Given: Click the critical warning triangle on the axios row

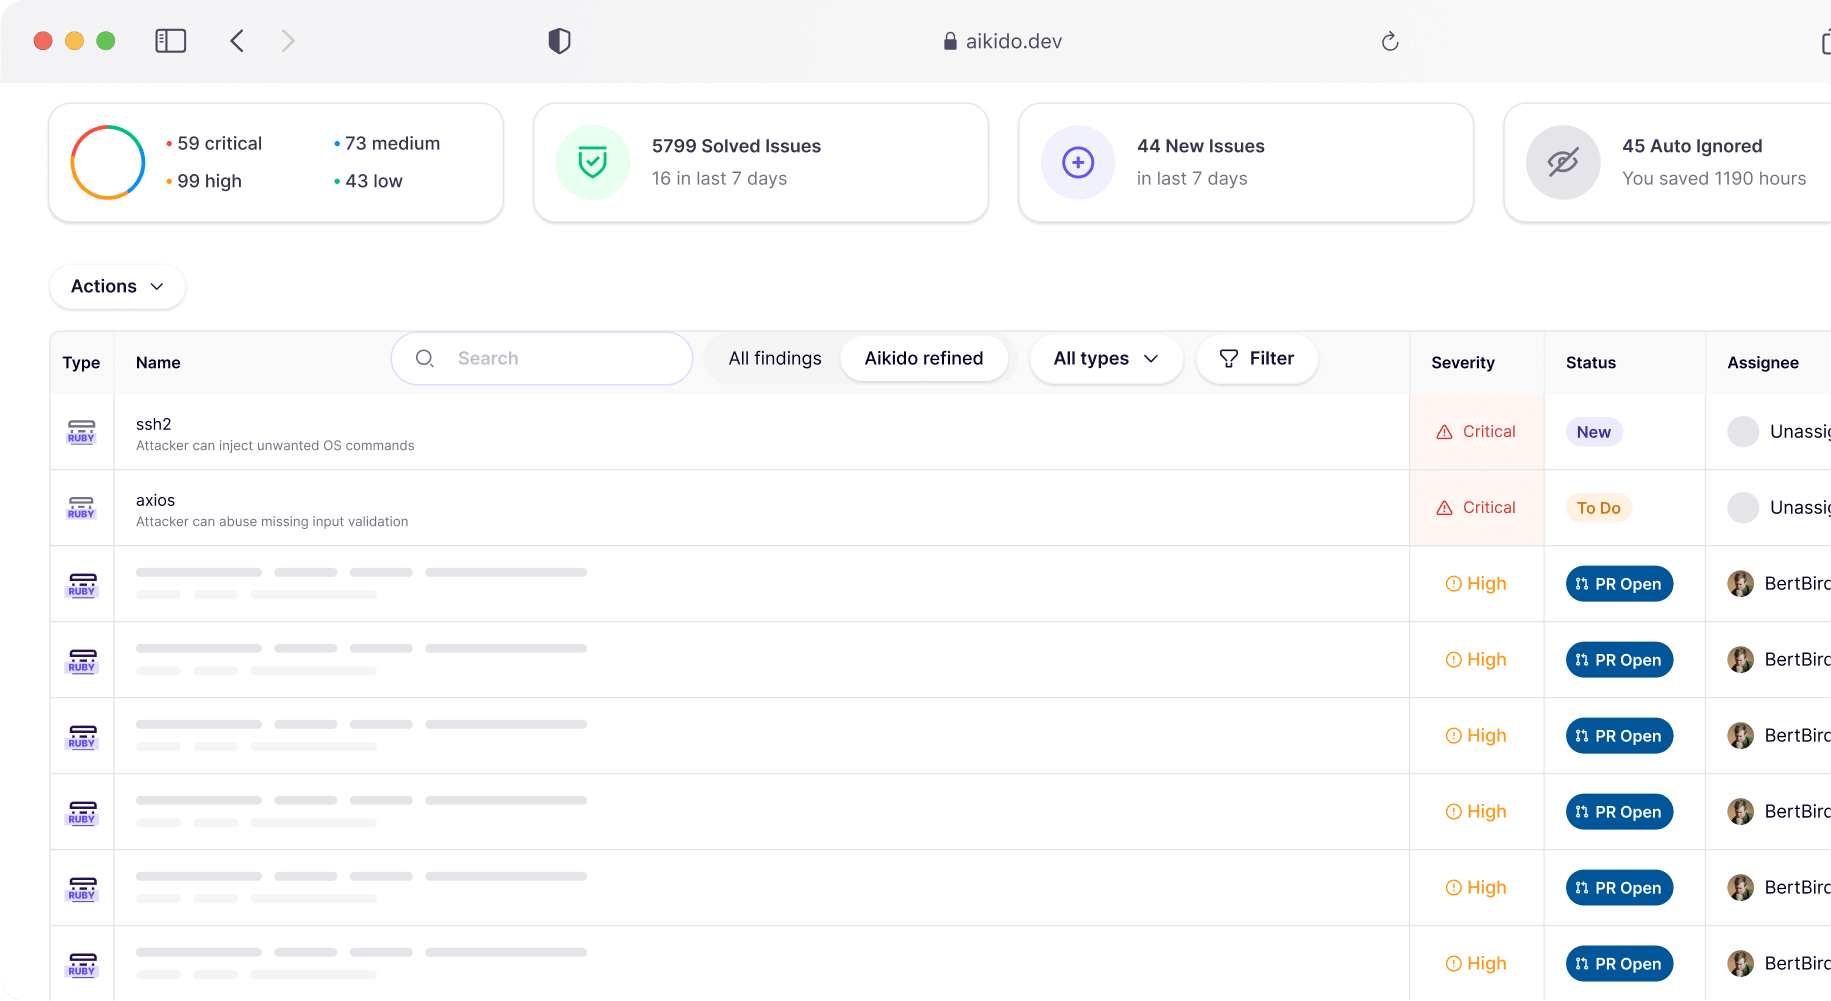Looking at the screenshot, I should pyautogui.click(x=1443, y=507).
